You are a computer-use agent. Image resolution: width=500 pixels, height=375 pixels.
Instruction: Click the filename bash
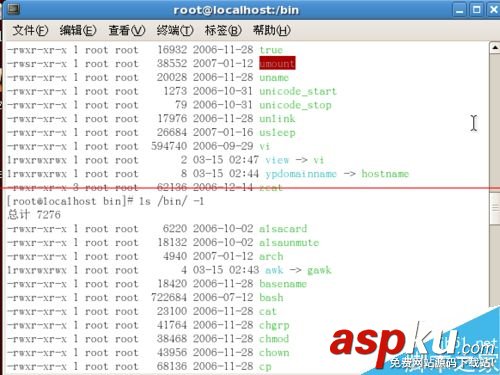[271, 297]
